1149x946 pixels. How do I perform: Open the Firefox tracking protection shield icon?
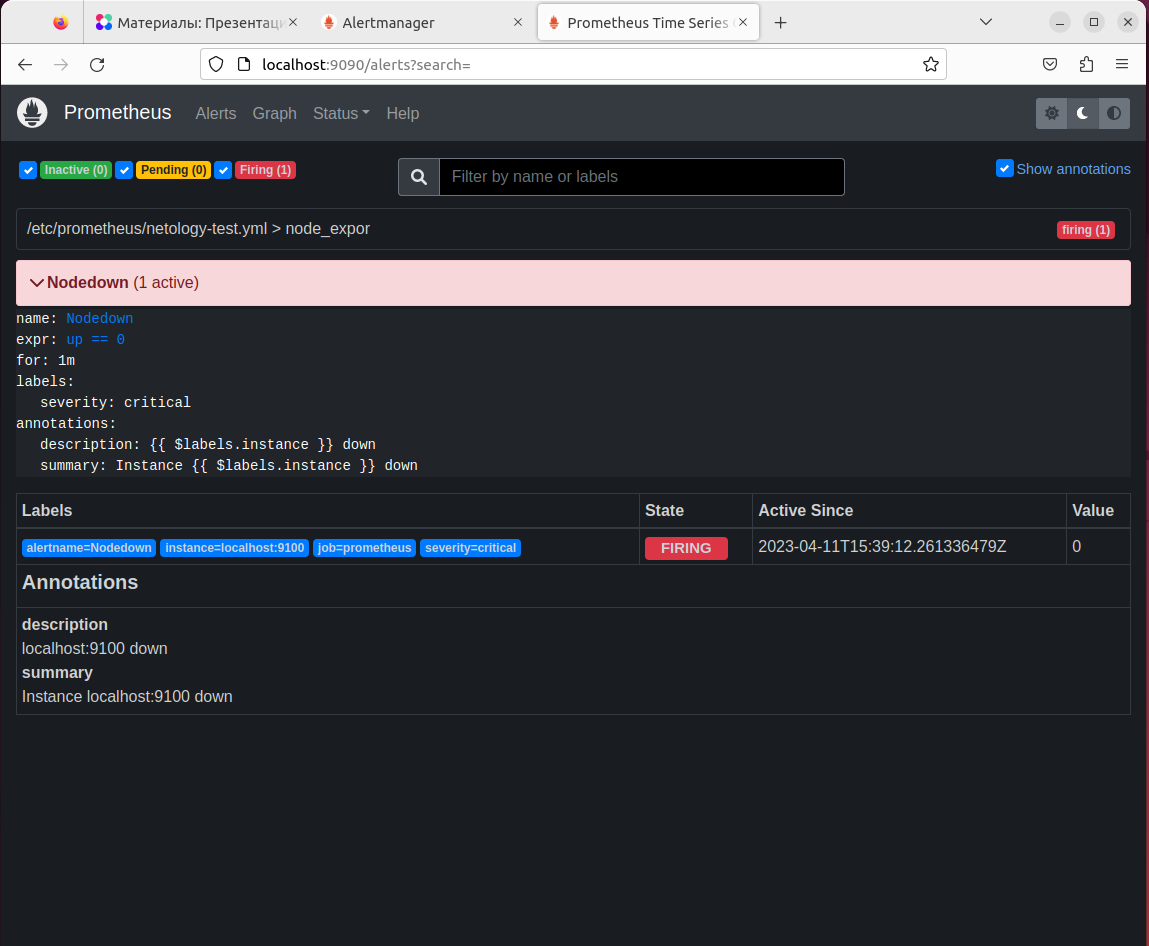[215, 64]
